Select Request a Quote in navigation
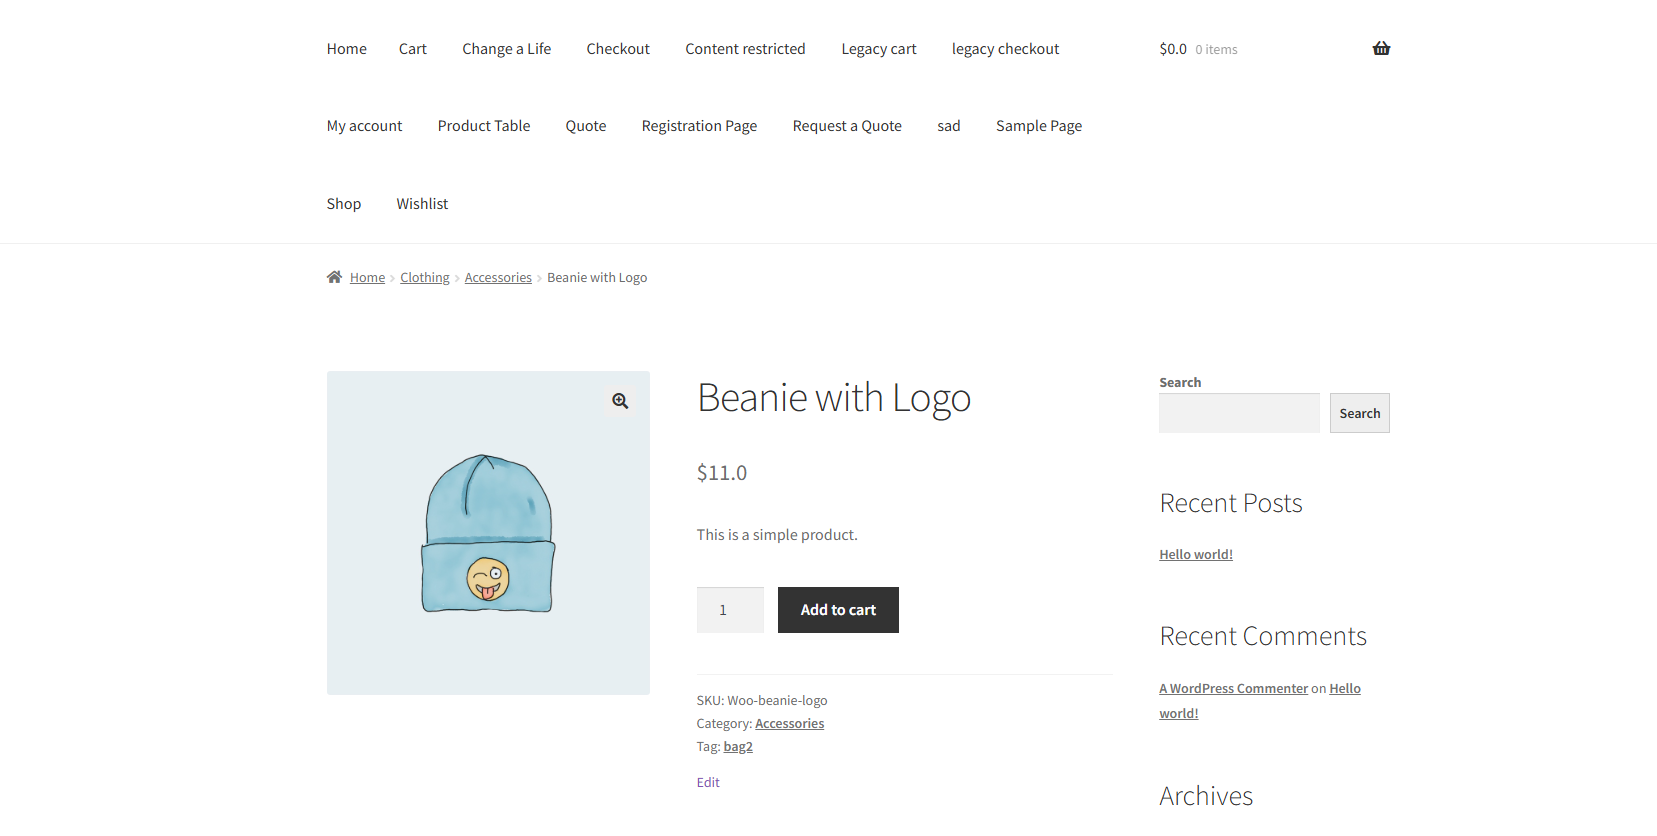The width and height of the screenshot is (1657, 836). click(846, 126)
